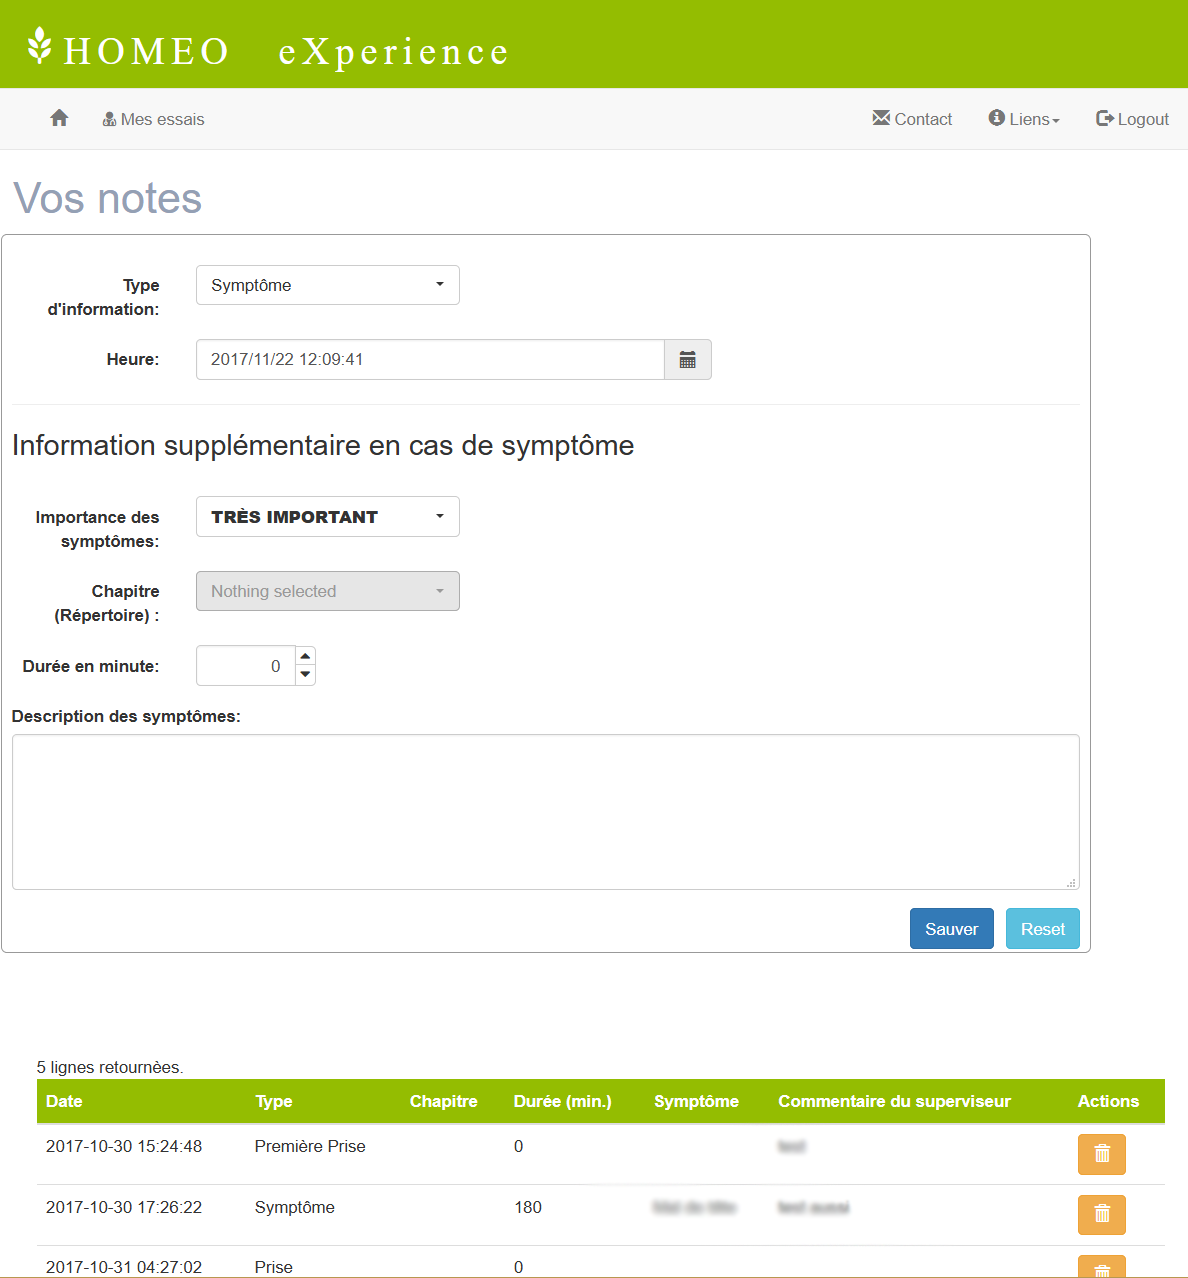The height and width of the screenshot is (1278, 1188).
Task: Sort table by the Date column header
Action: (64, 1101)
